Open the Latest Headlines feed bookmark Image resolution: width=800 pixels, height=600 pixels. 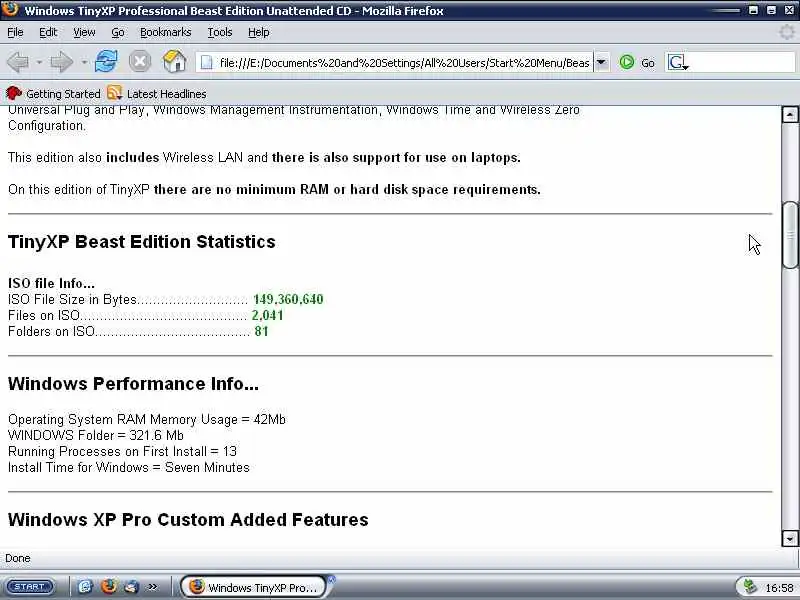[157, 94]
